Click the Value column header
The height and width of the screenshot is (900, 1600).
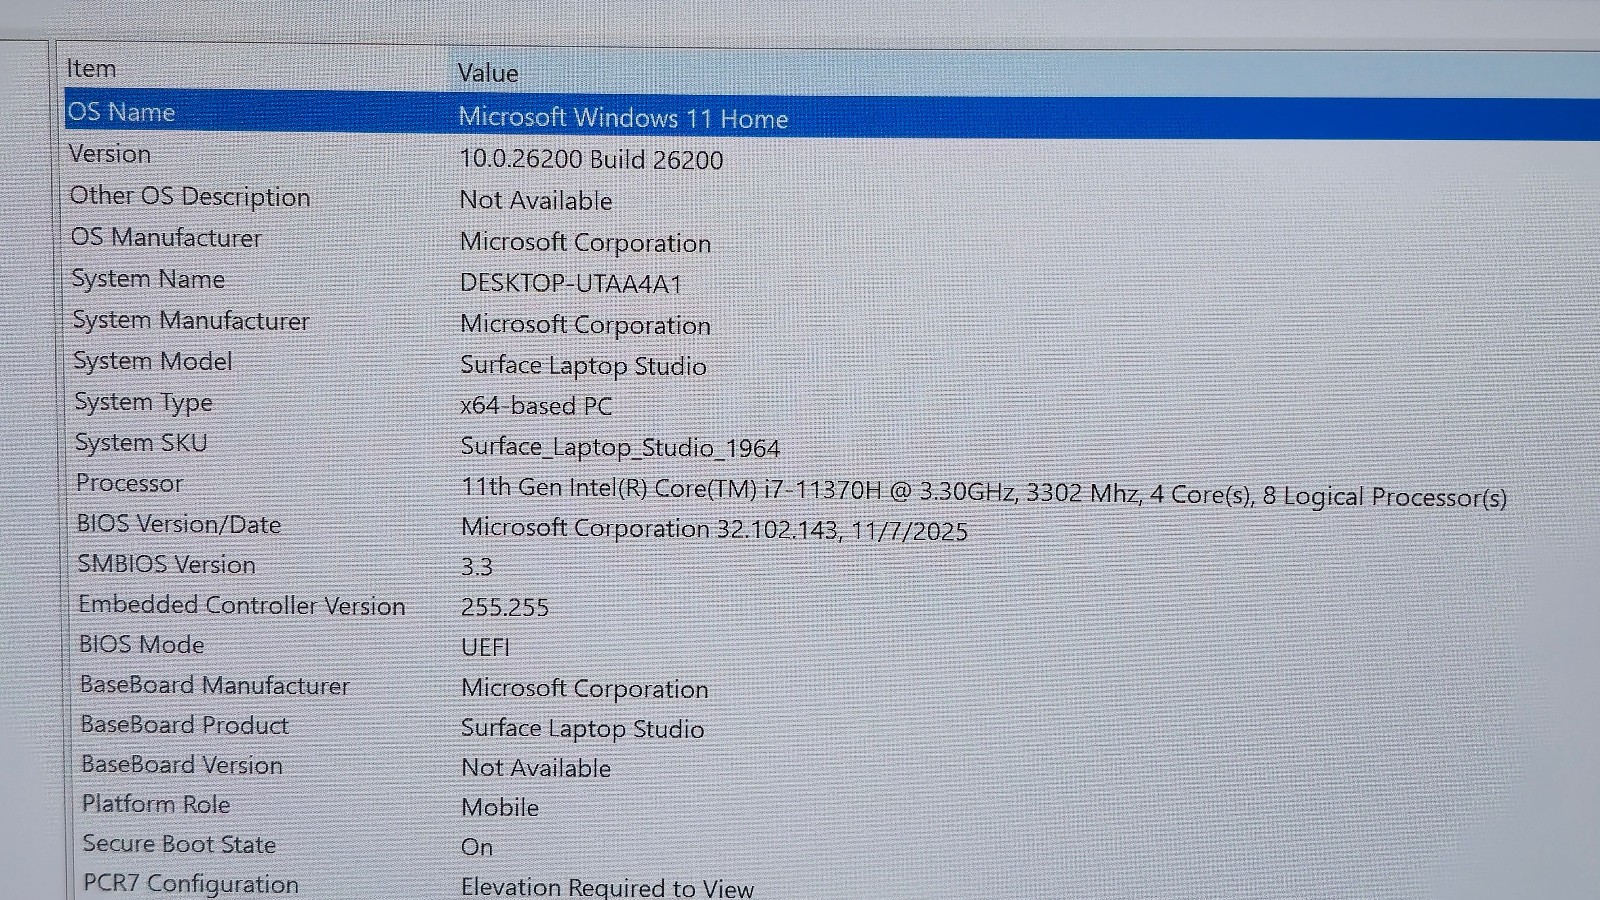tap(488, 73)
